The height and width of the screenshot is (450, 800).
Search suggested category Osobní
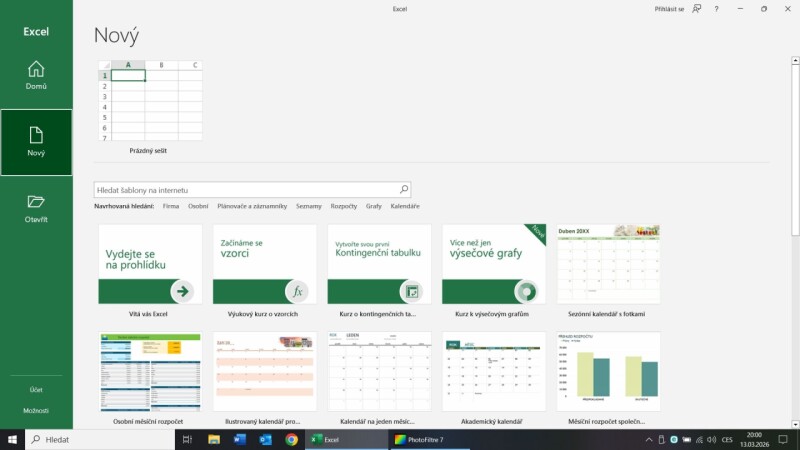click(x=198, y=206)
